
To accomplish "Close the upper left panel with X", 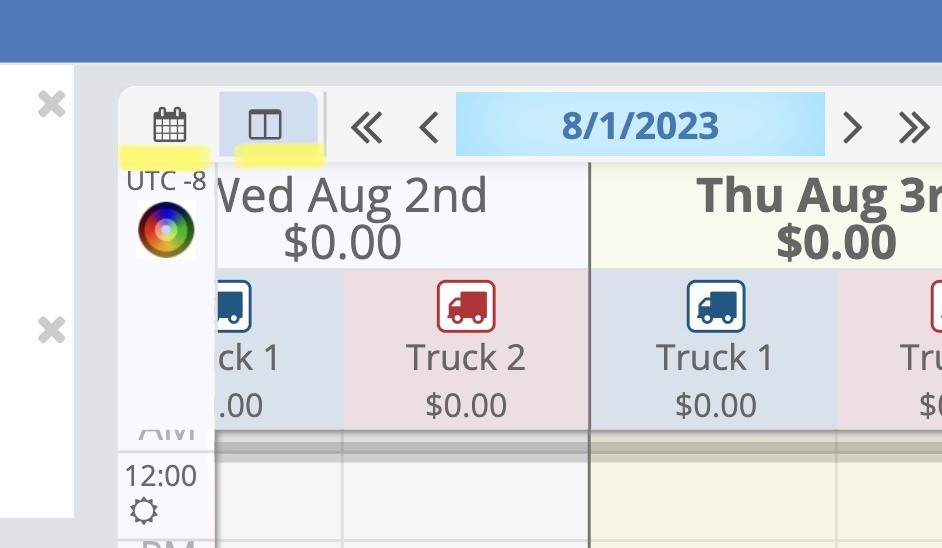I will coord(51,103).
